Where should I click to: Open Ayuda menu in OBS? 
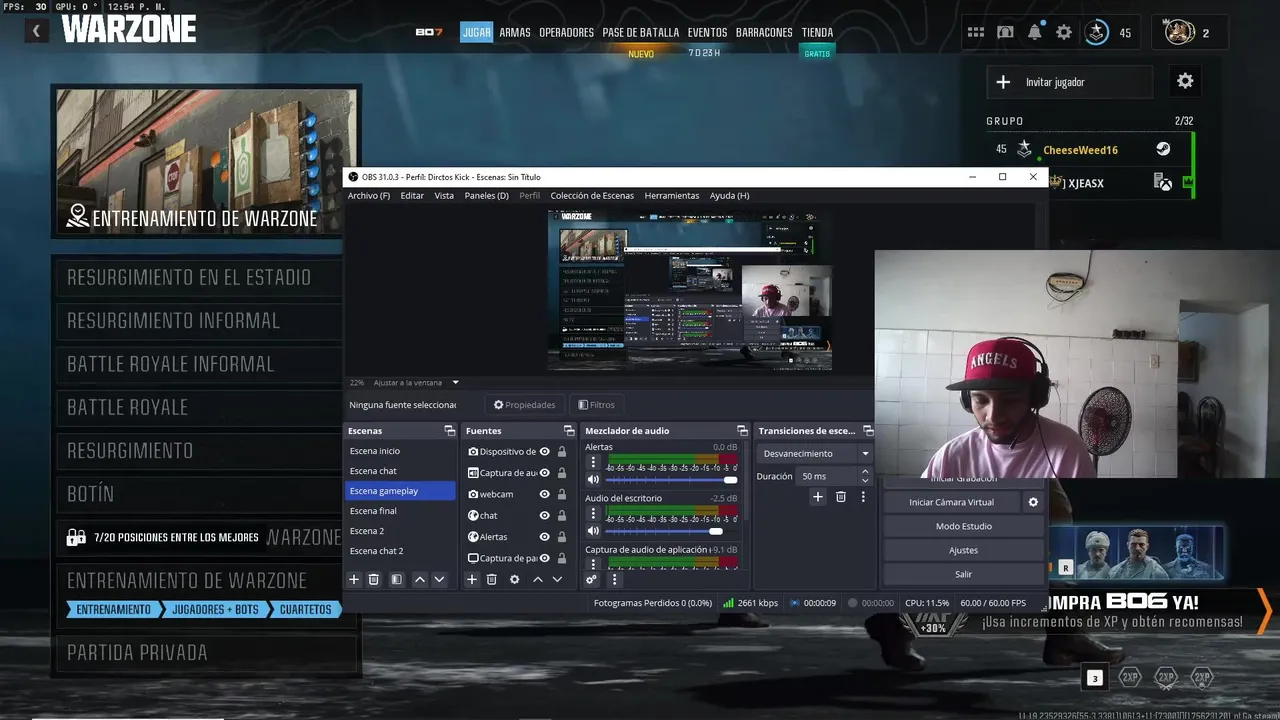tap(730, 196)
